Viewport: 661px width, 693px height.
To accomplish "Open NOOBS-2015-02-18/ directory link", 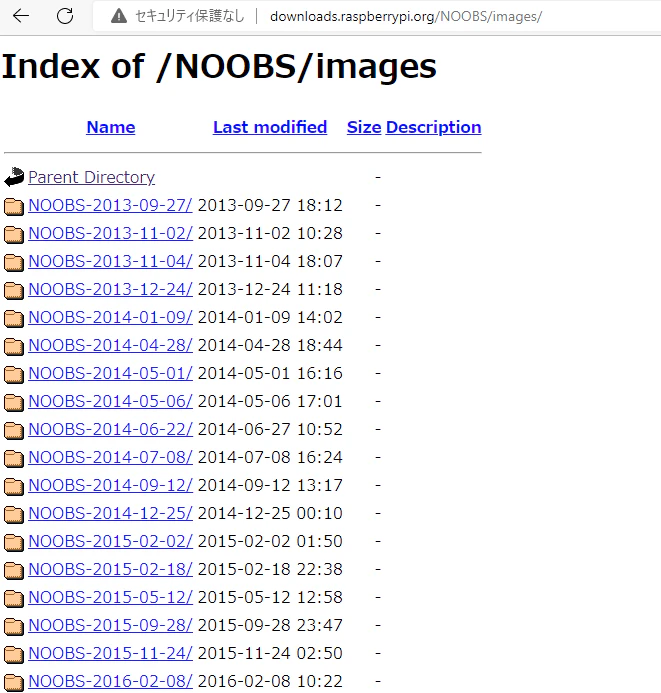I will coord(110,569).
